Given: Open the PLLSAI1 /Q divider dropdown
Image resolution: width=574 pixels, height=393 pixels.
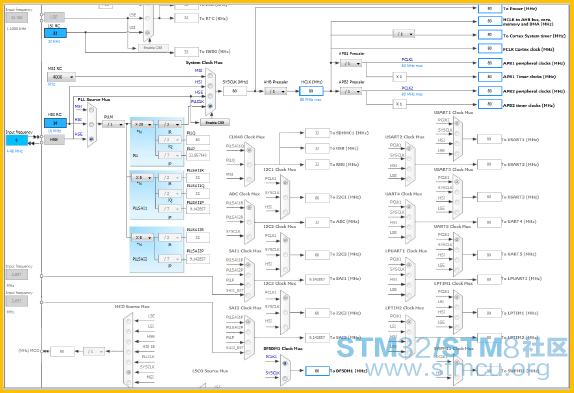Looking at the screenshot, I should tap(170, 193).
